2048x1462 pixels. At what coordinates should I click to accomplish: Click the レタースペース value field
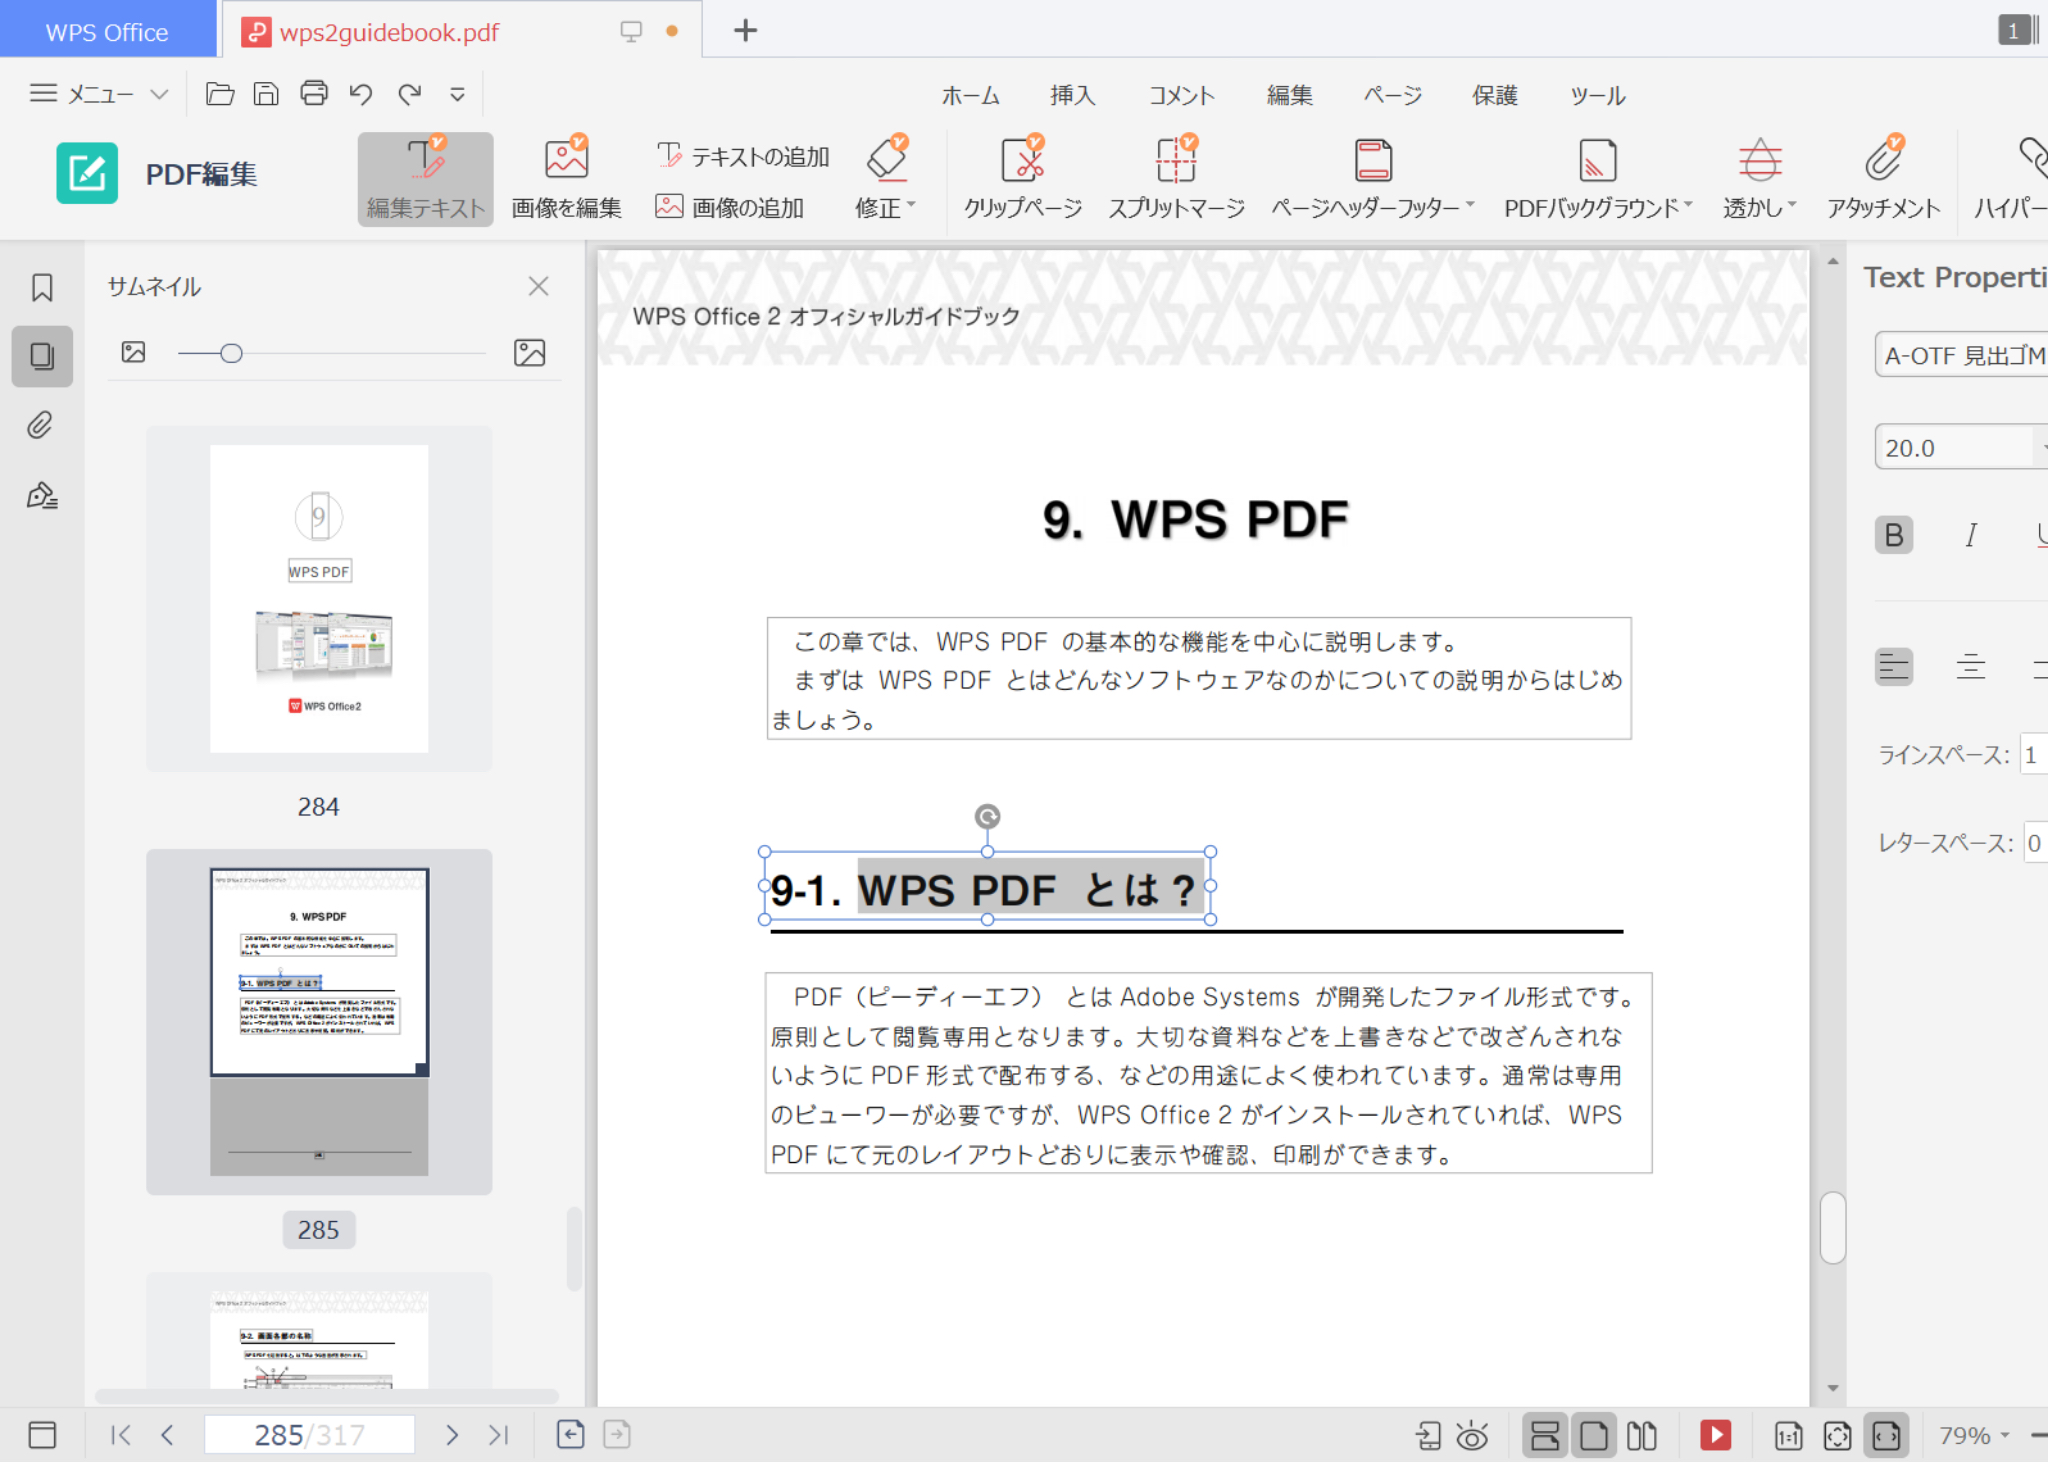click(x=2036, y=843)
